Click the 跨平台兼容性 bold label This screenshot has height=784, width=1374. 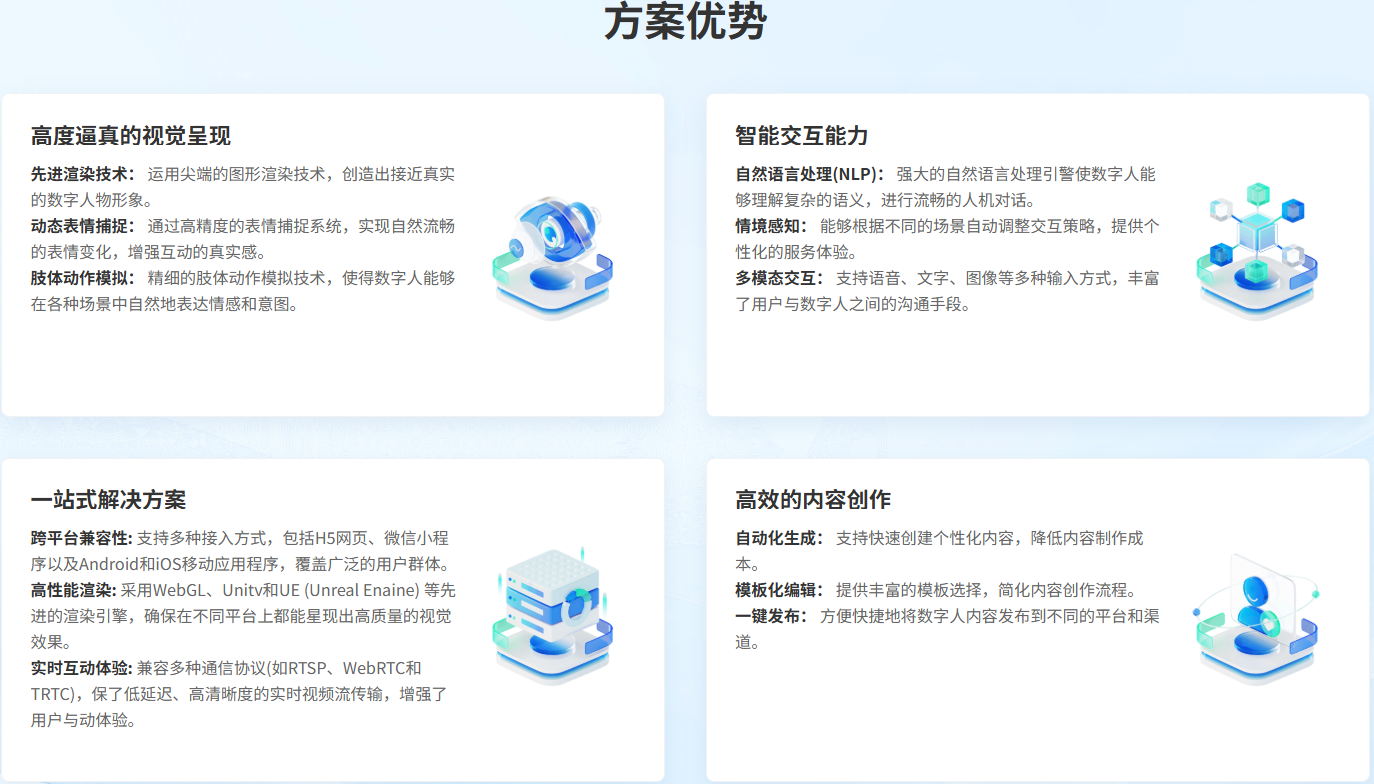(81, 538)
